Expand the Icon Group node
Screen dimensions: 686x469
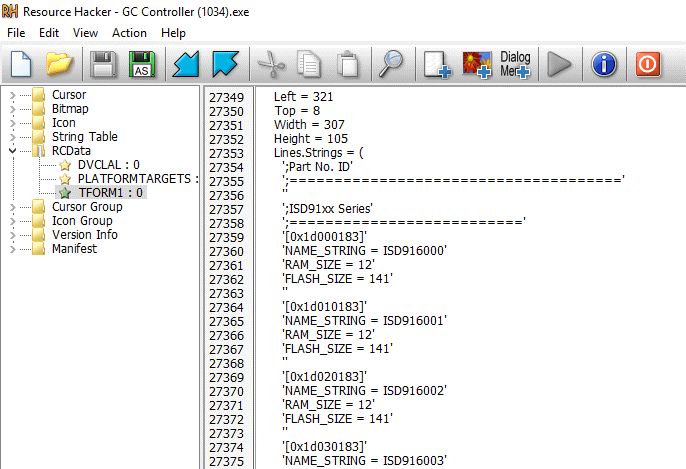tap(12, 221)
